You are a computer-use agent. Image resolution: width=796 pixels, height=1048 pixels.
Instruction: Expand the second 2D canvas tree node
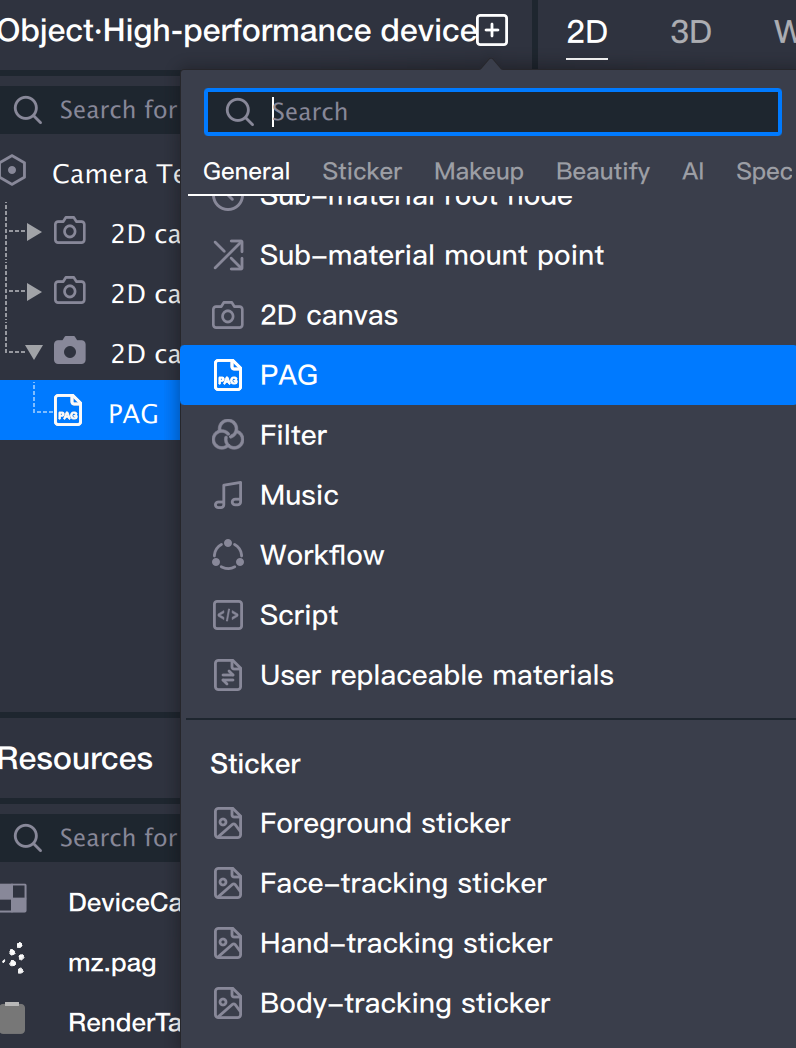[34, 292]
